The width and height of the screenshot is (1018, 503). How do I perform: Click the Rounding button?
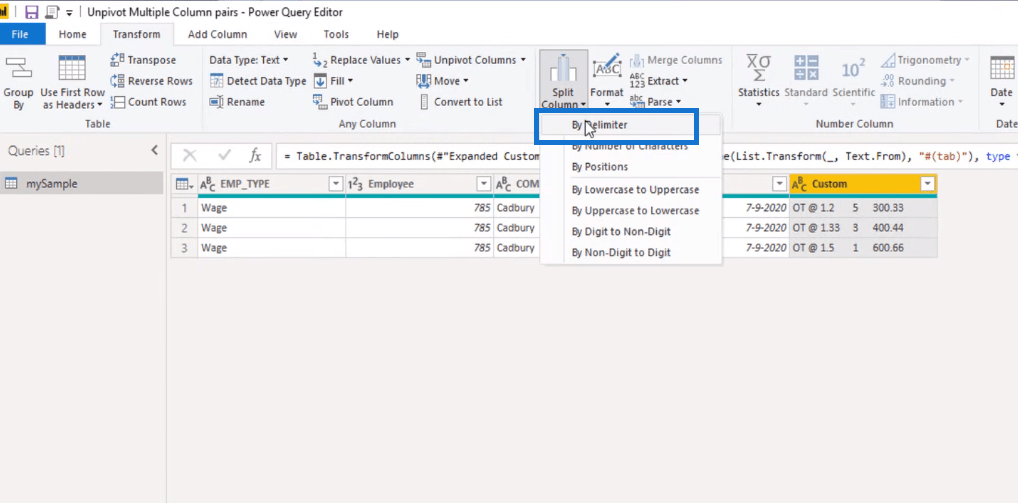click(x=917, y=81)
